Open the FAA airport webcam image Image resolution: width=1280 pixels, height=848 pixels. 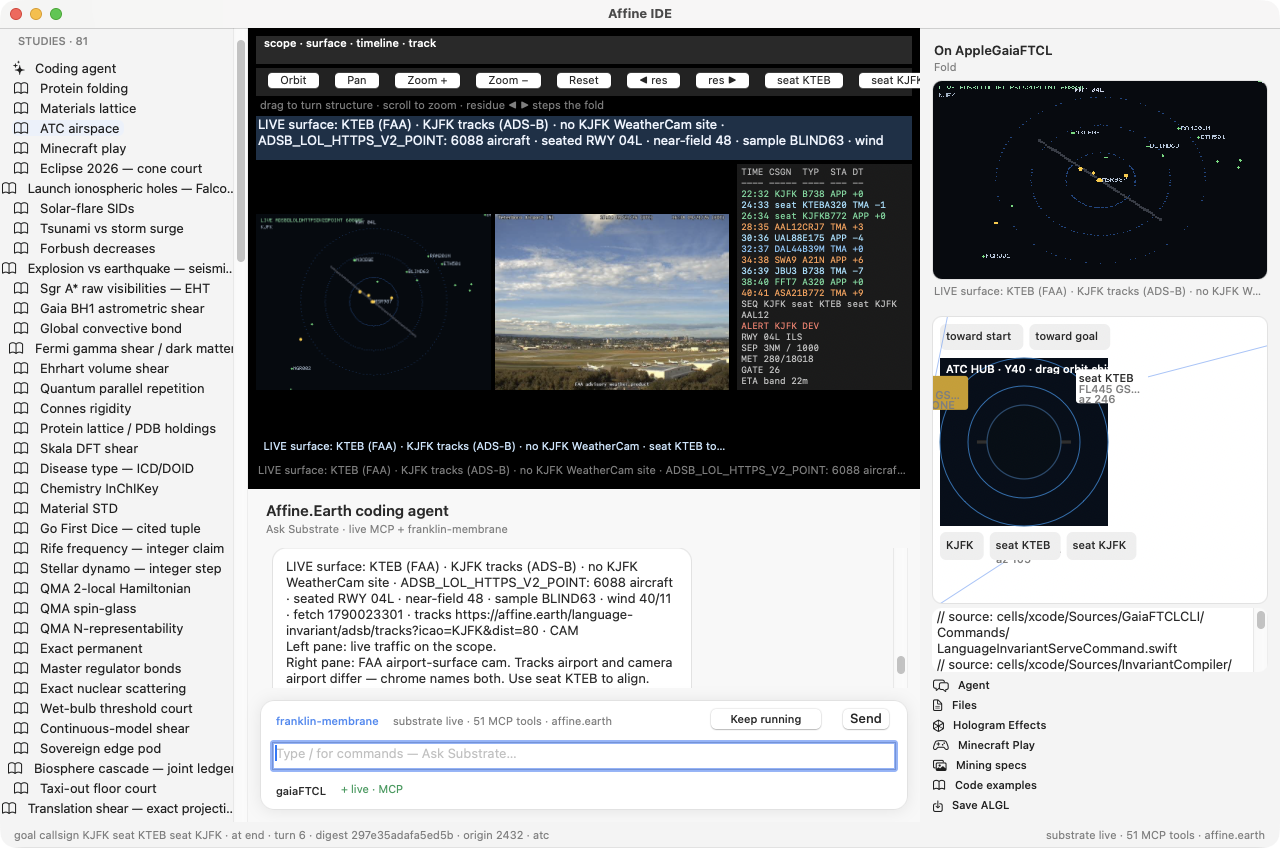pos(612,302)
